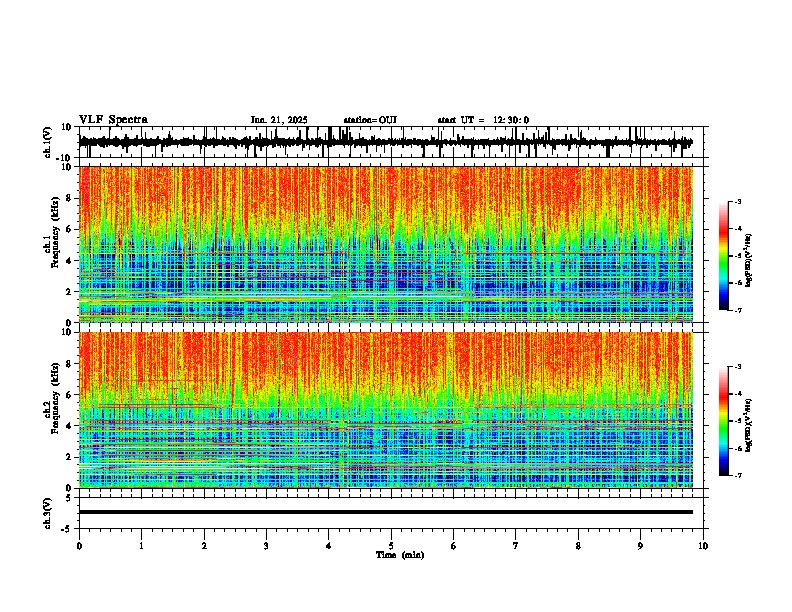Image resolution: width=792 pixels, height=612 pixels.
Task: Click time axis tick label 8
Action: click(x=578, y=546)
